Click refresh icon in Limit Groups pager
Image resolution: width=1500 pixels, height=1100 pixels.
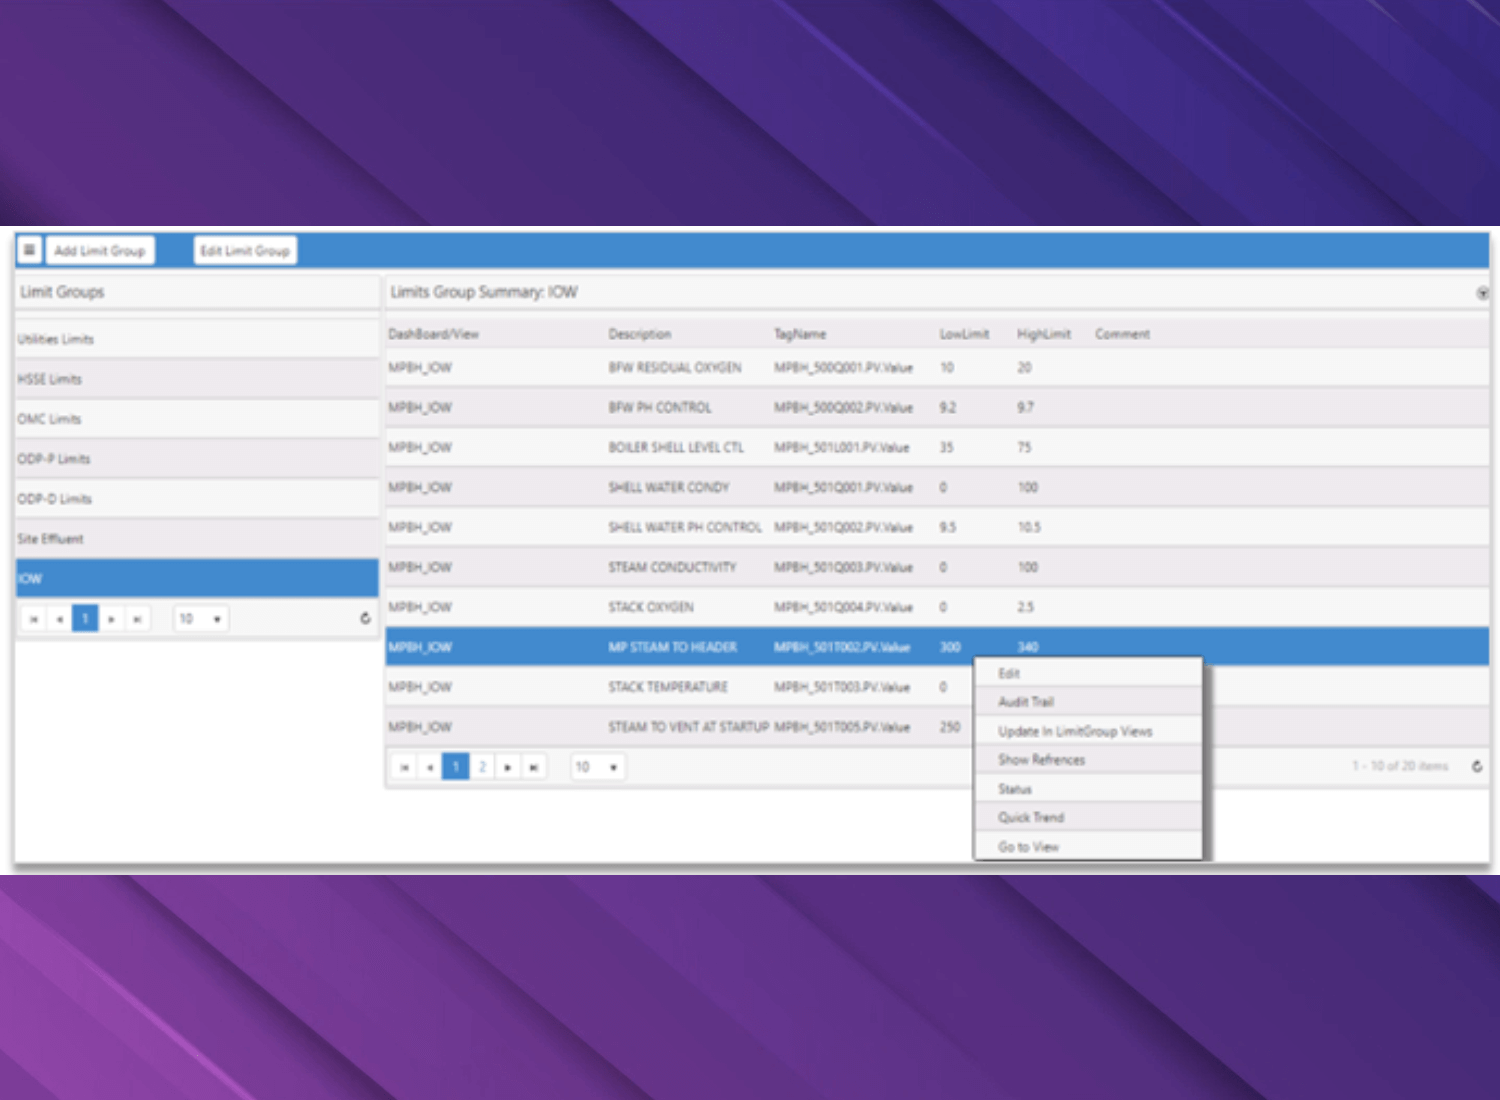[365, 619]
